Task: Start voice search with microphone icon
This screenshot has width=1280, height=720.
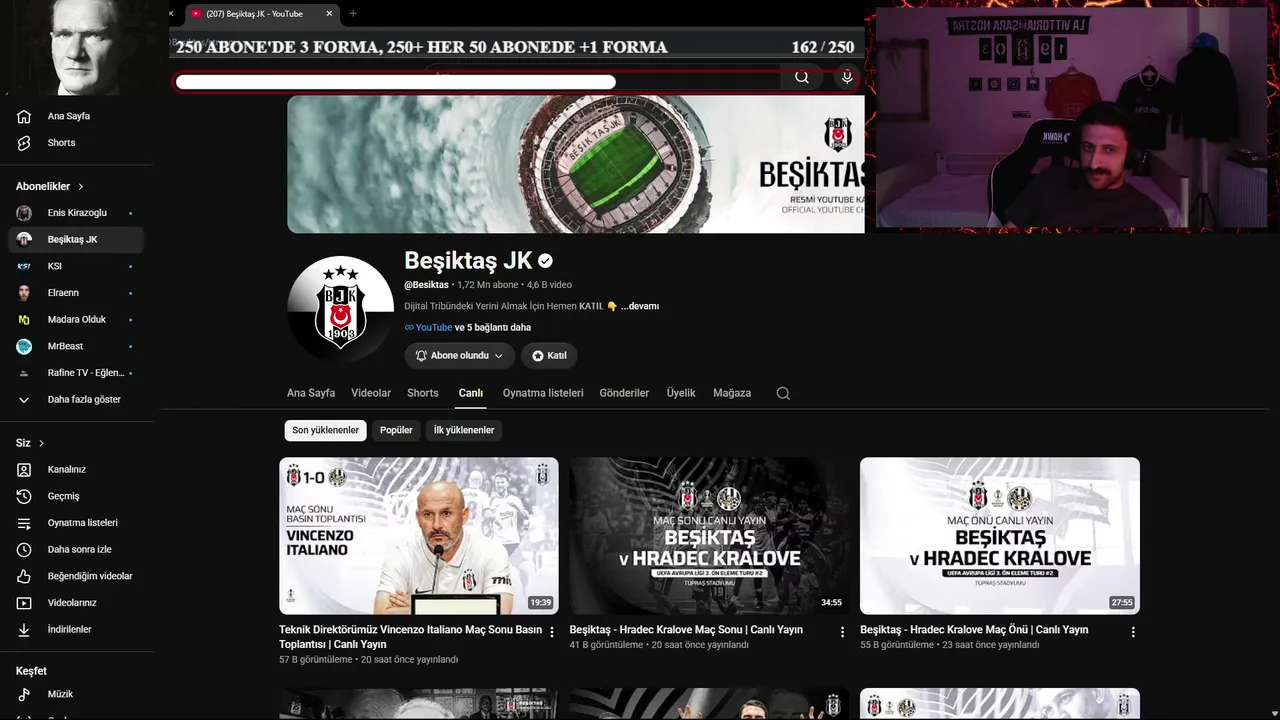Action: (847, 77)
